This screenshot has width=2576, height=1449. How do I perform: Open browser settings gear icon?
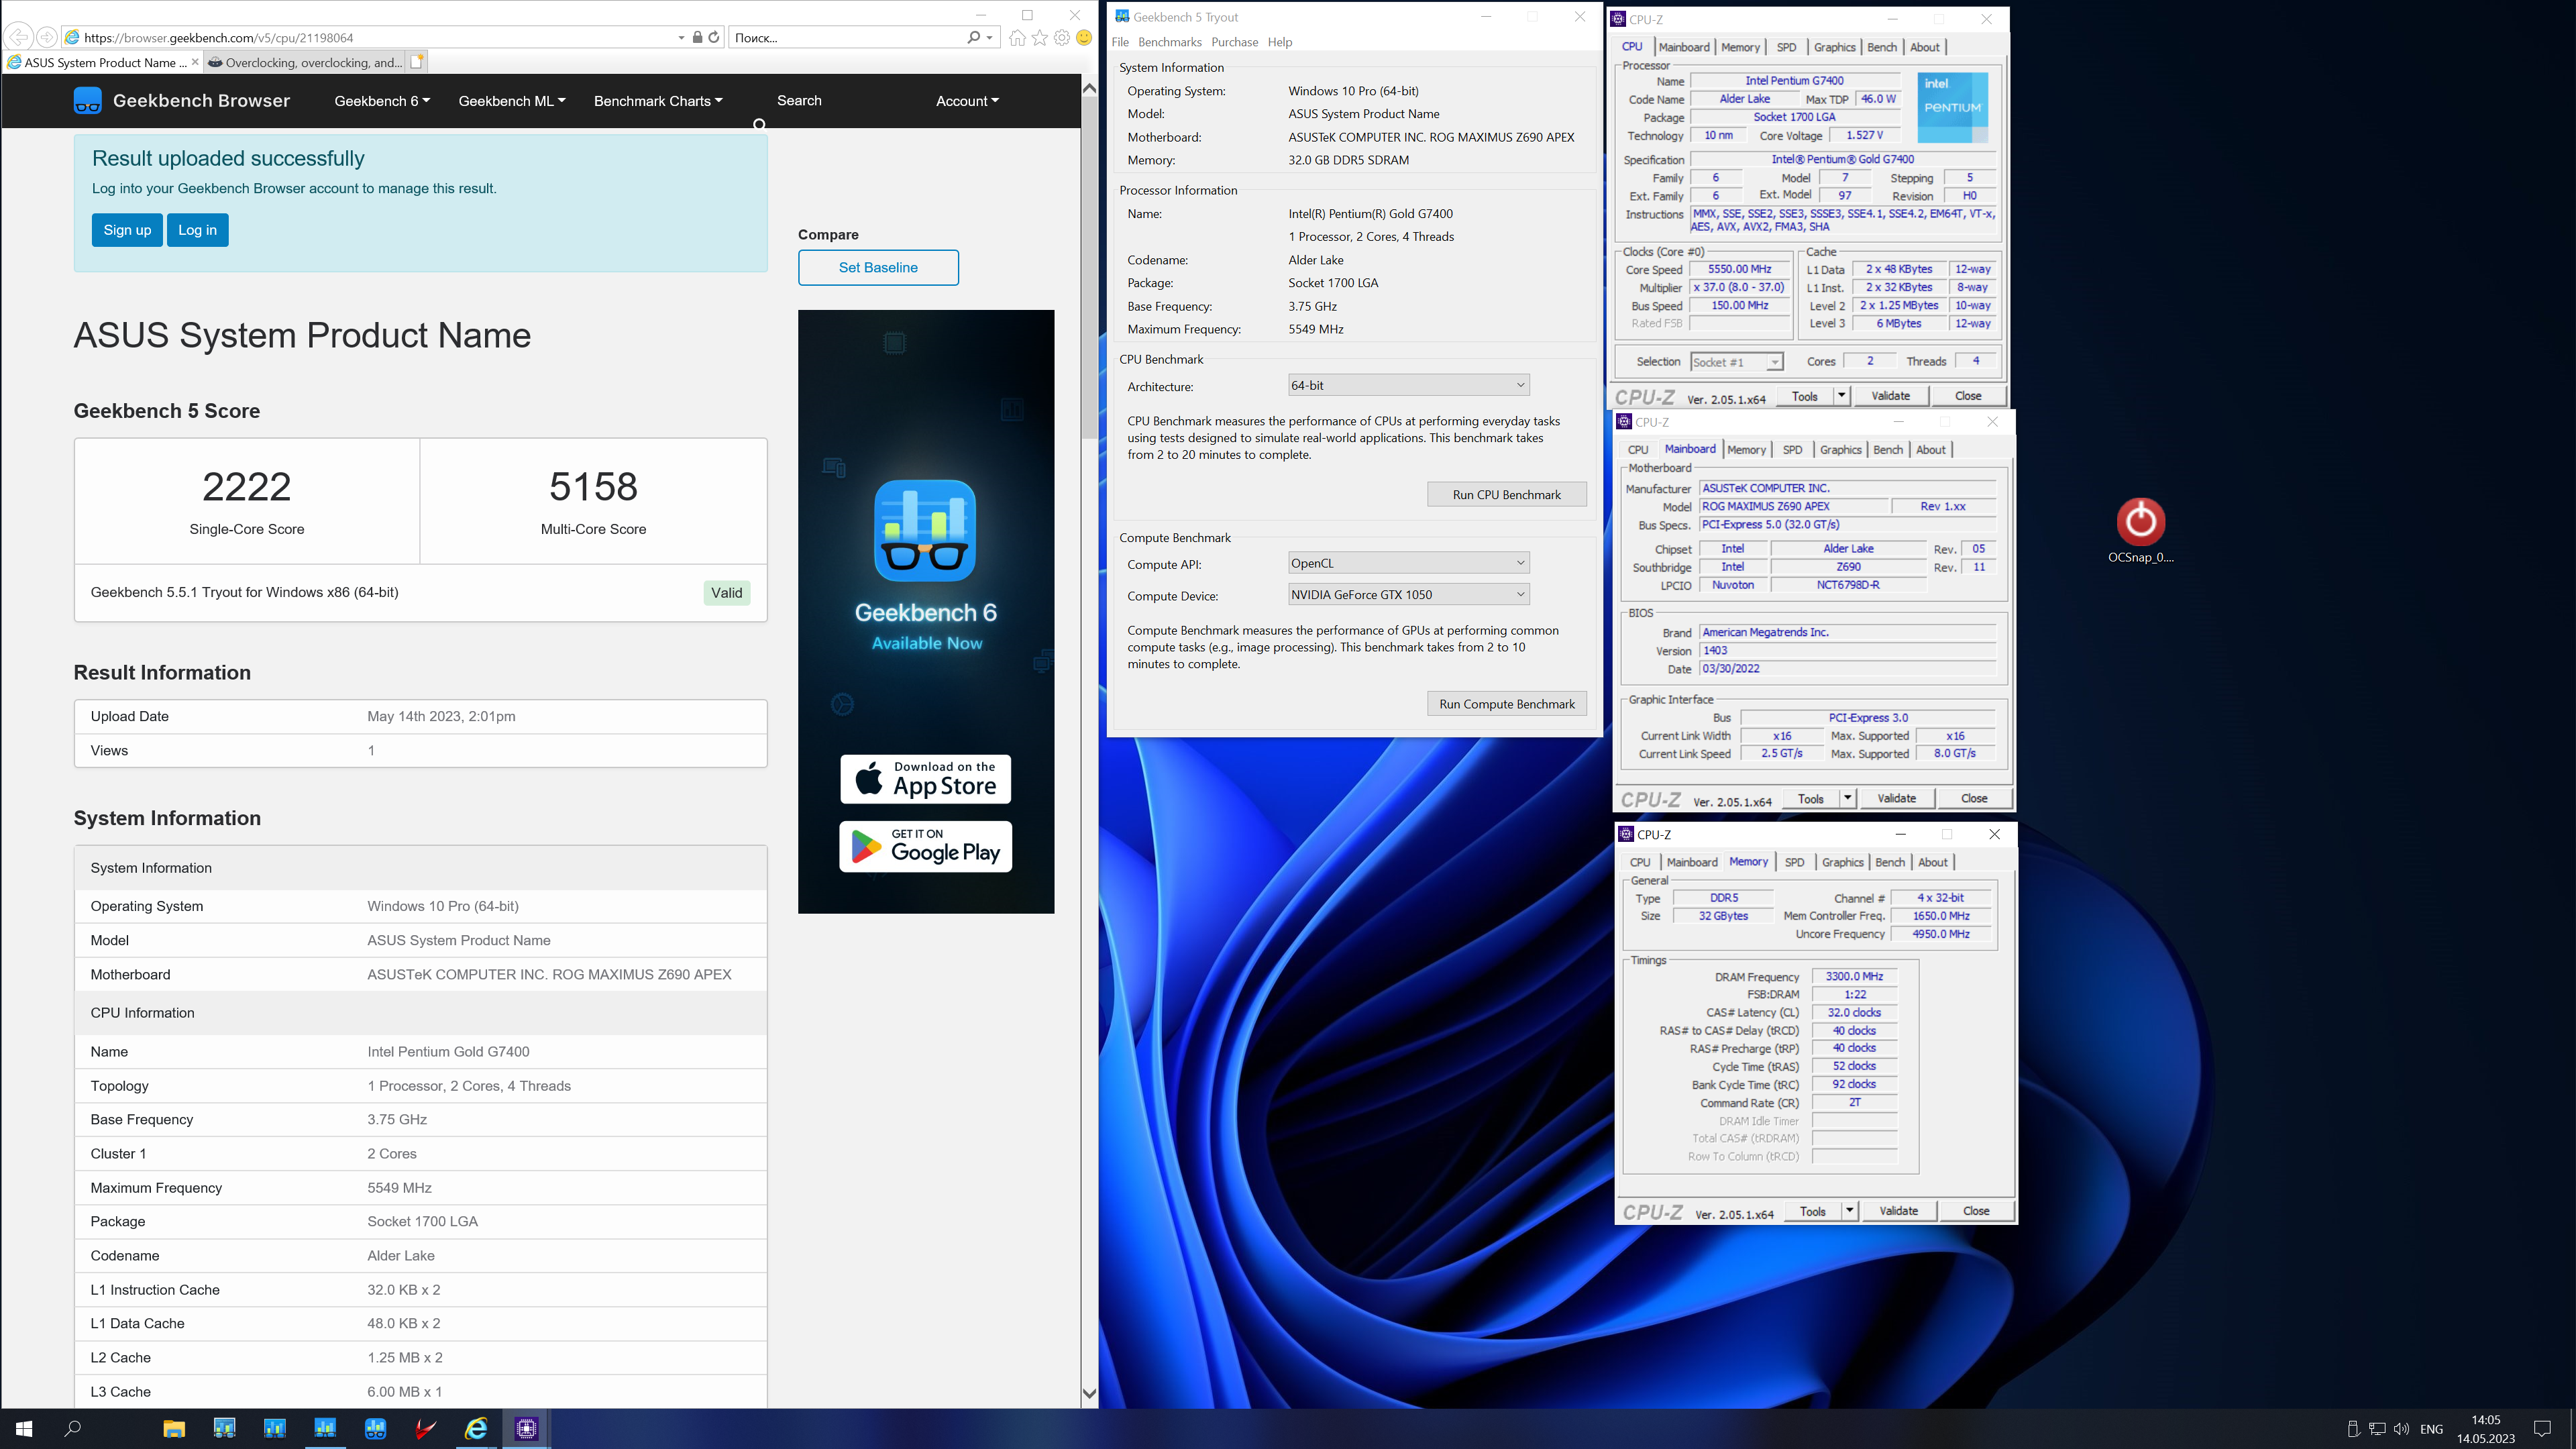tap(1062, 37)
